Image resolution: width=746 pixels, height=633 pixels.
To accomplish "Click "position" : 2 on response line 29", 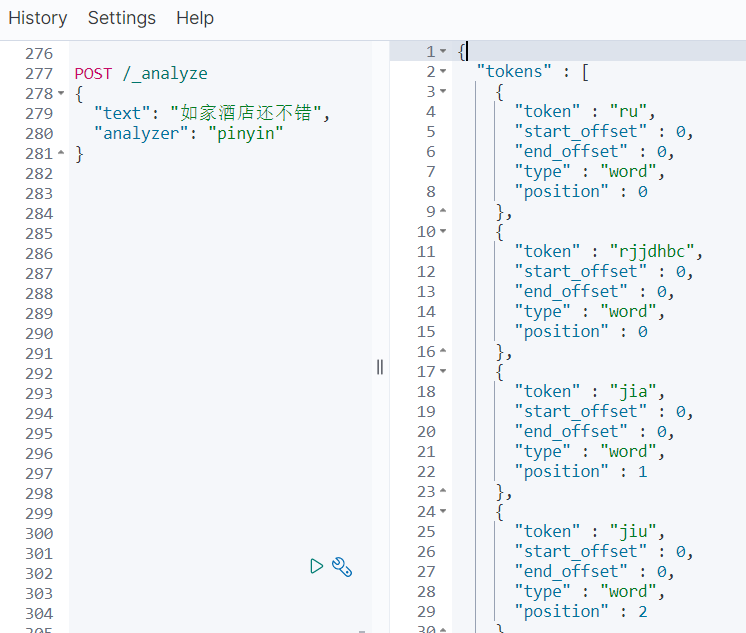I will (x=581, y=612).
